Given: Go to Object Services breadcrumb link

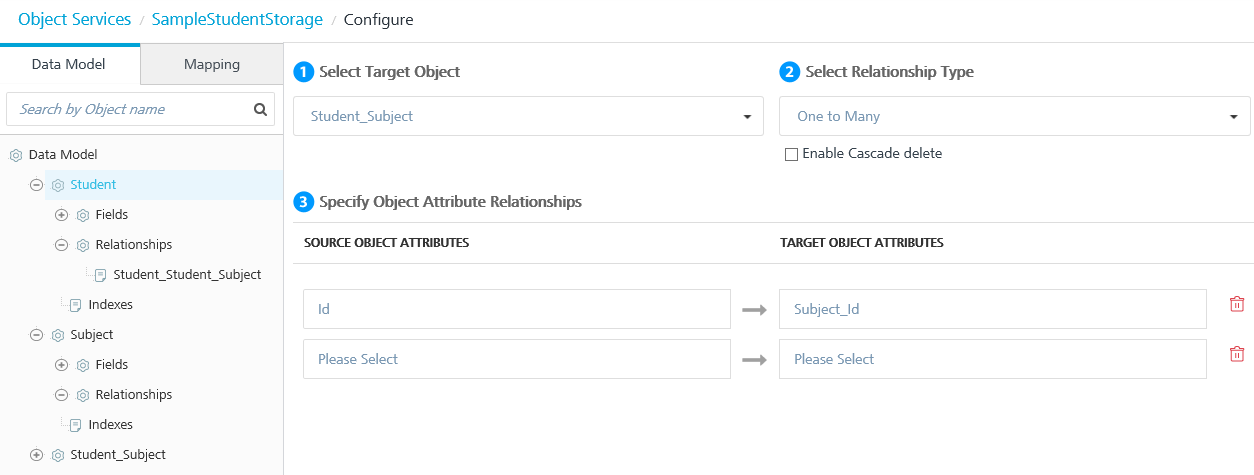Looking at the screenshot, I should click(75, 19).
